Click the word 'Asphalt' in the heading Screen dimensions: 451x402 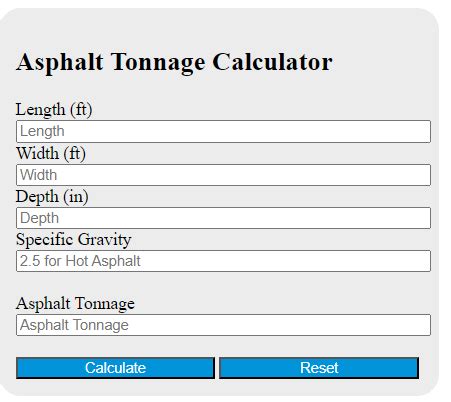60,63
